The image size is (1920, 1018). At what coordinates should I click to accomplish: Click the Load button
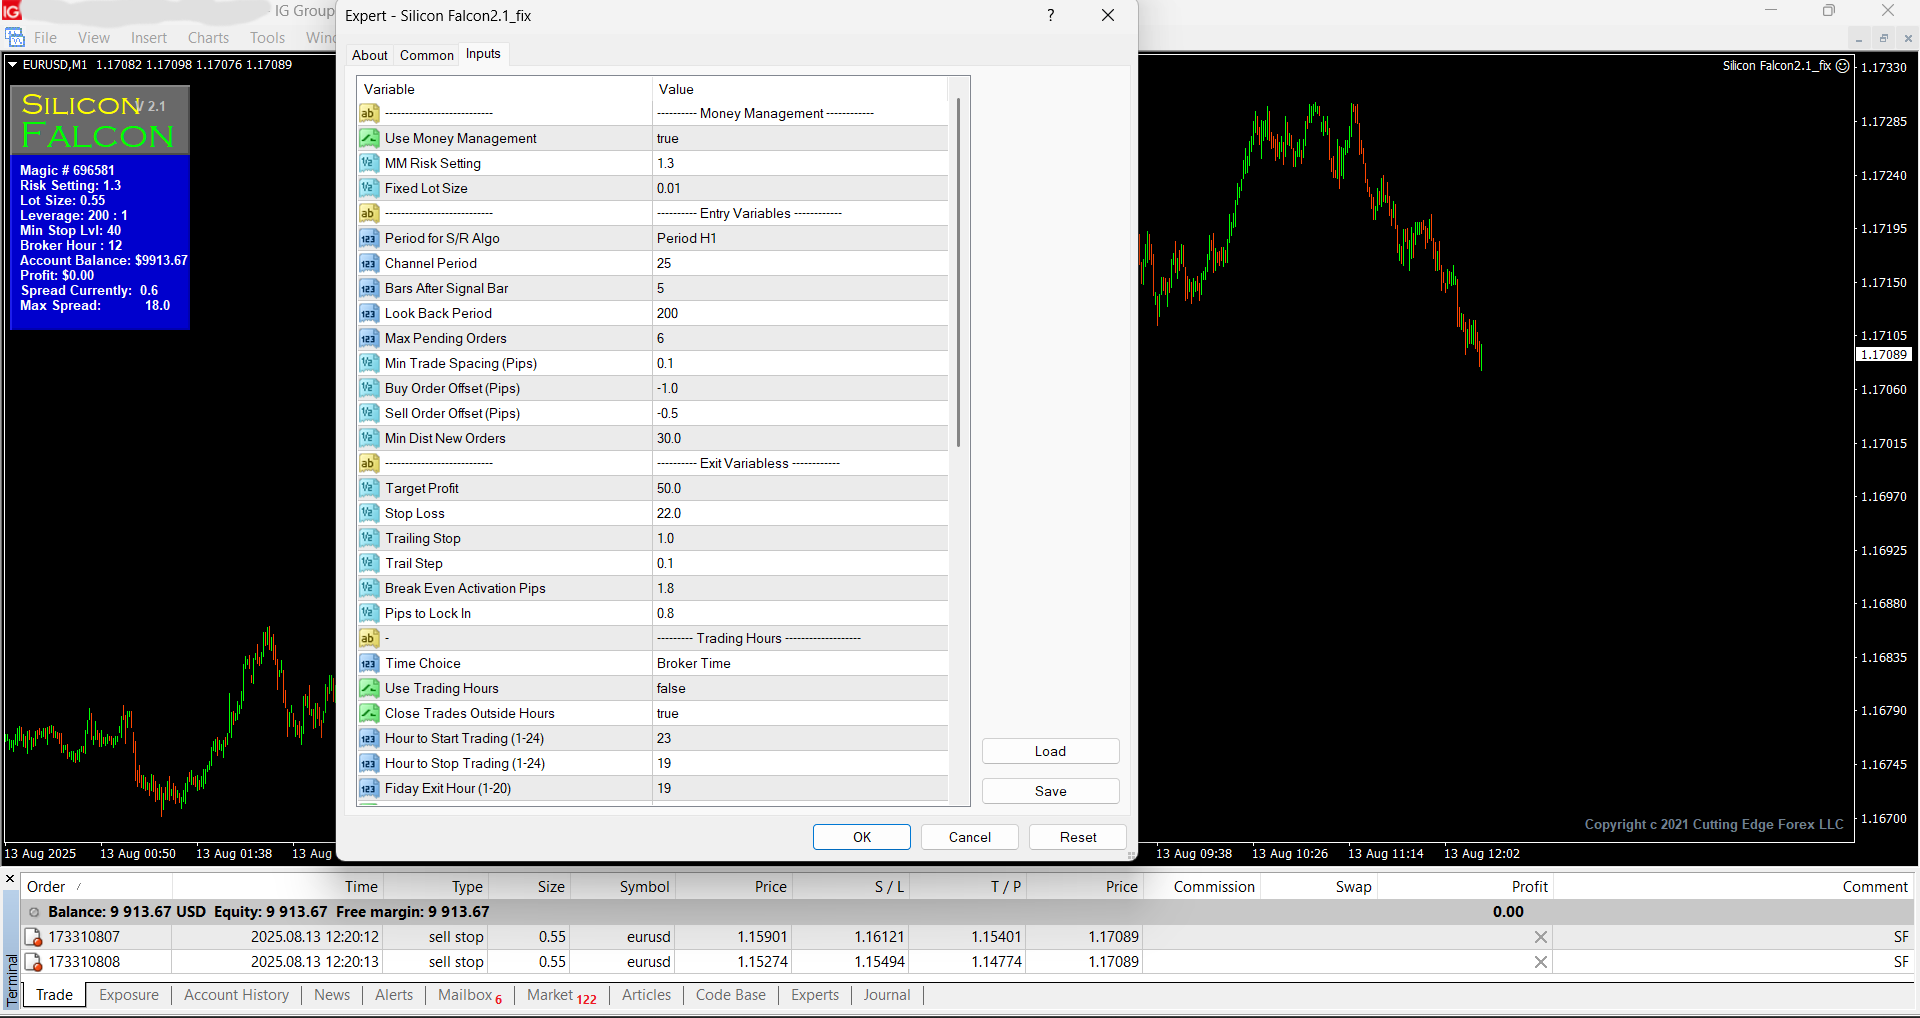point(1050,751)
